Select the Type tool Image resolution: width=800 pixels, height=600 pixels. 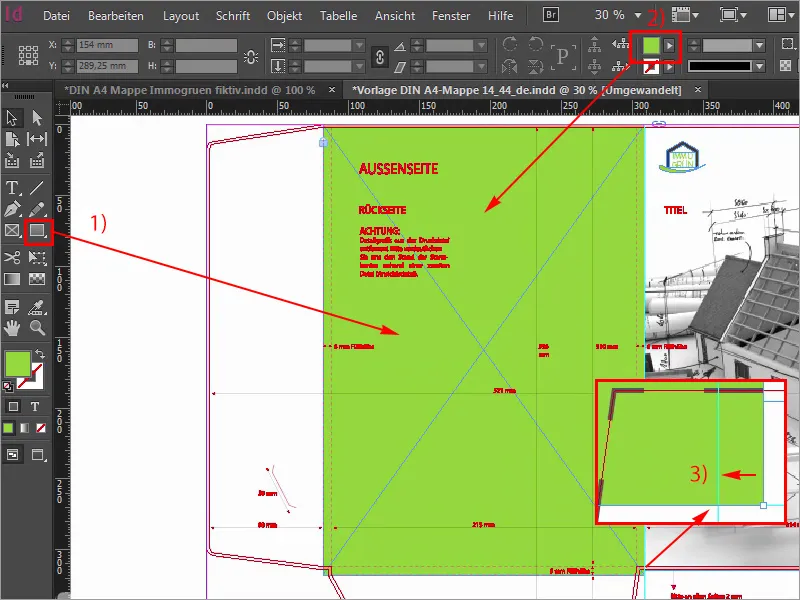[12, 187]
